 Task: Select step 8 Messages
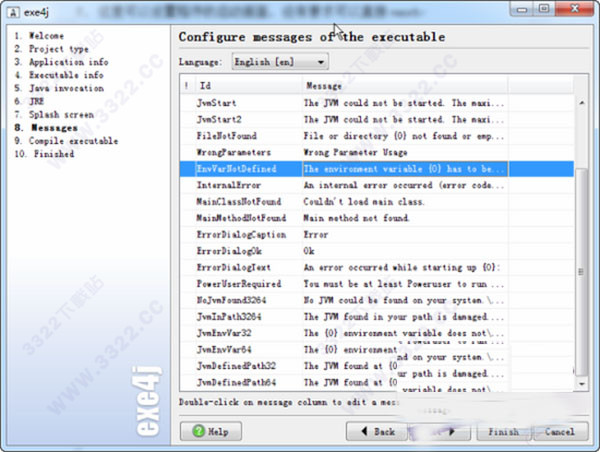point(46,128)
